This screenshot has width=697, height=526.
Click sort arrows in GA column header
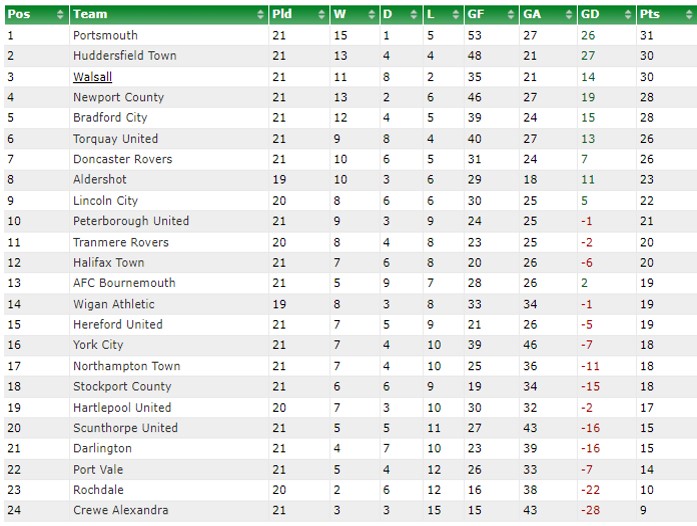pos(569,15)
